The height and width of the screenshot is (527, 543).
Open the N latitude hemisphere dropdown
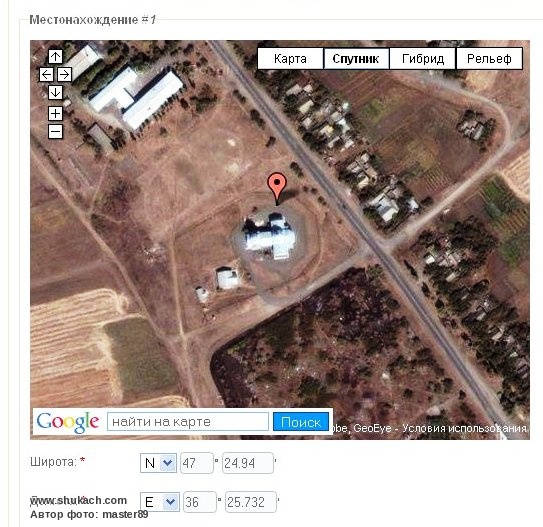[158, 463]
